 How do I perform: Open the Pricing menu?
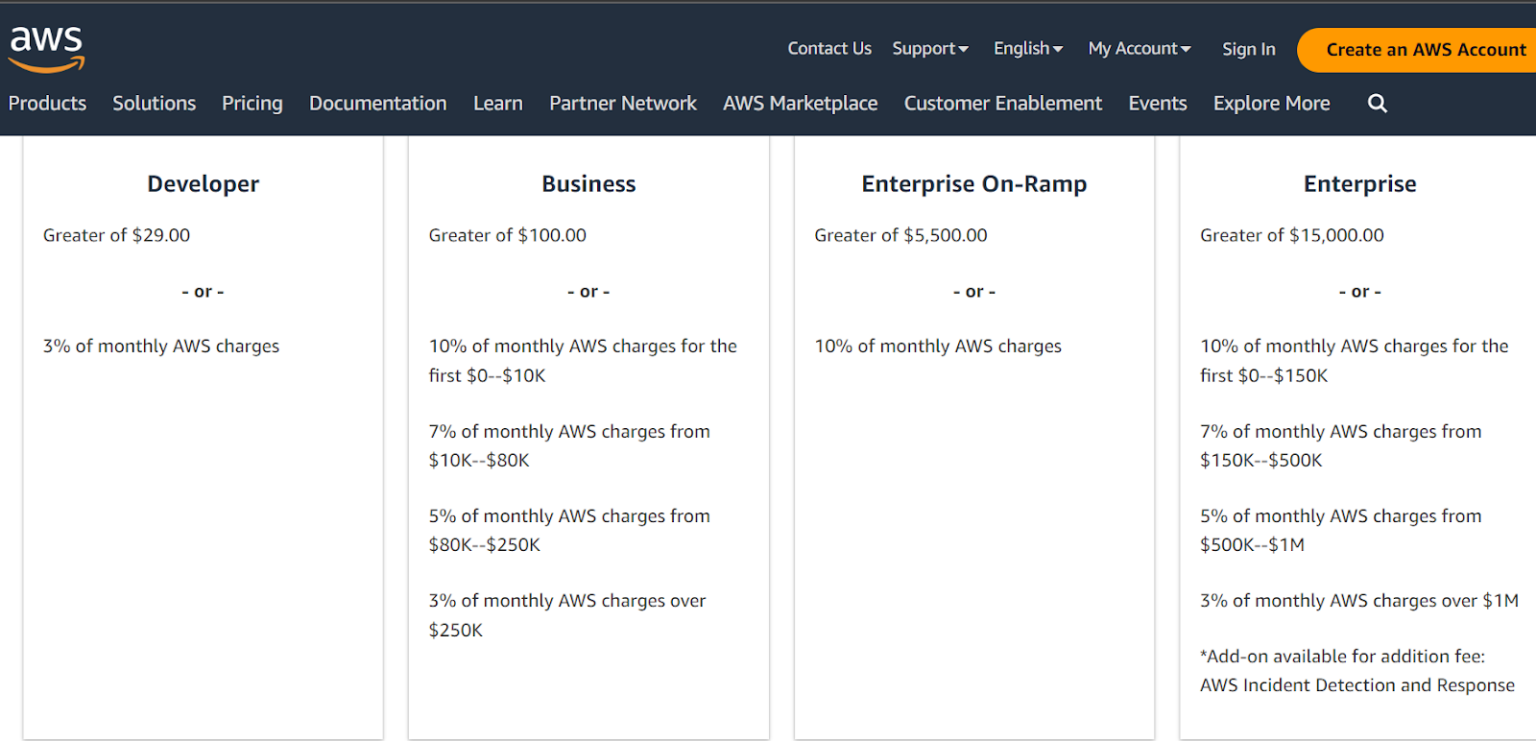coord(252,103)
